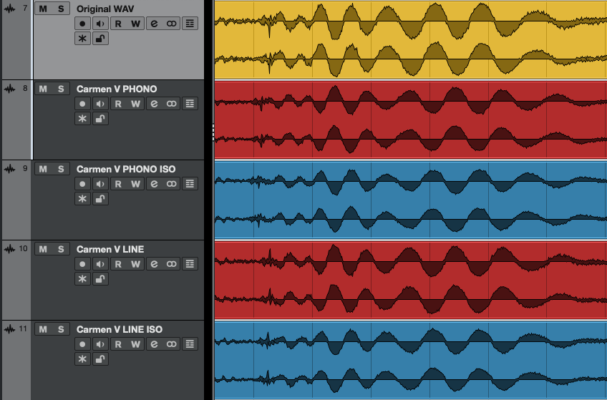
Task: Open lanes list icon on Original WAV
Action: pos(190,23)
